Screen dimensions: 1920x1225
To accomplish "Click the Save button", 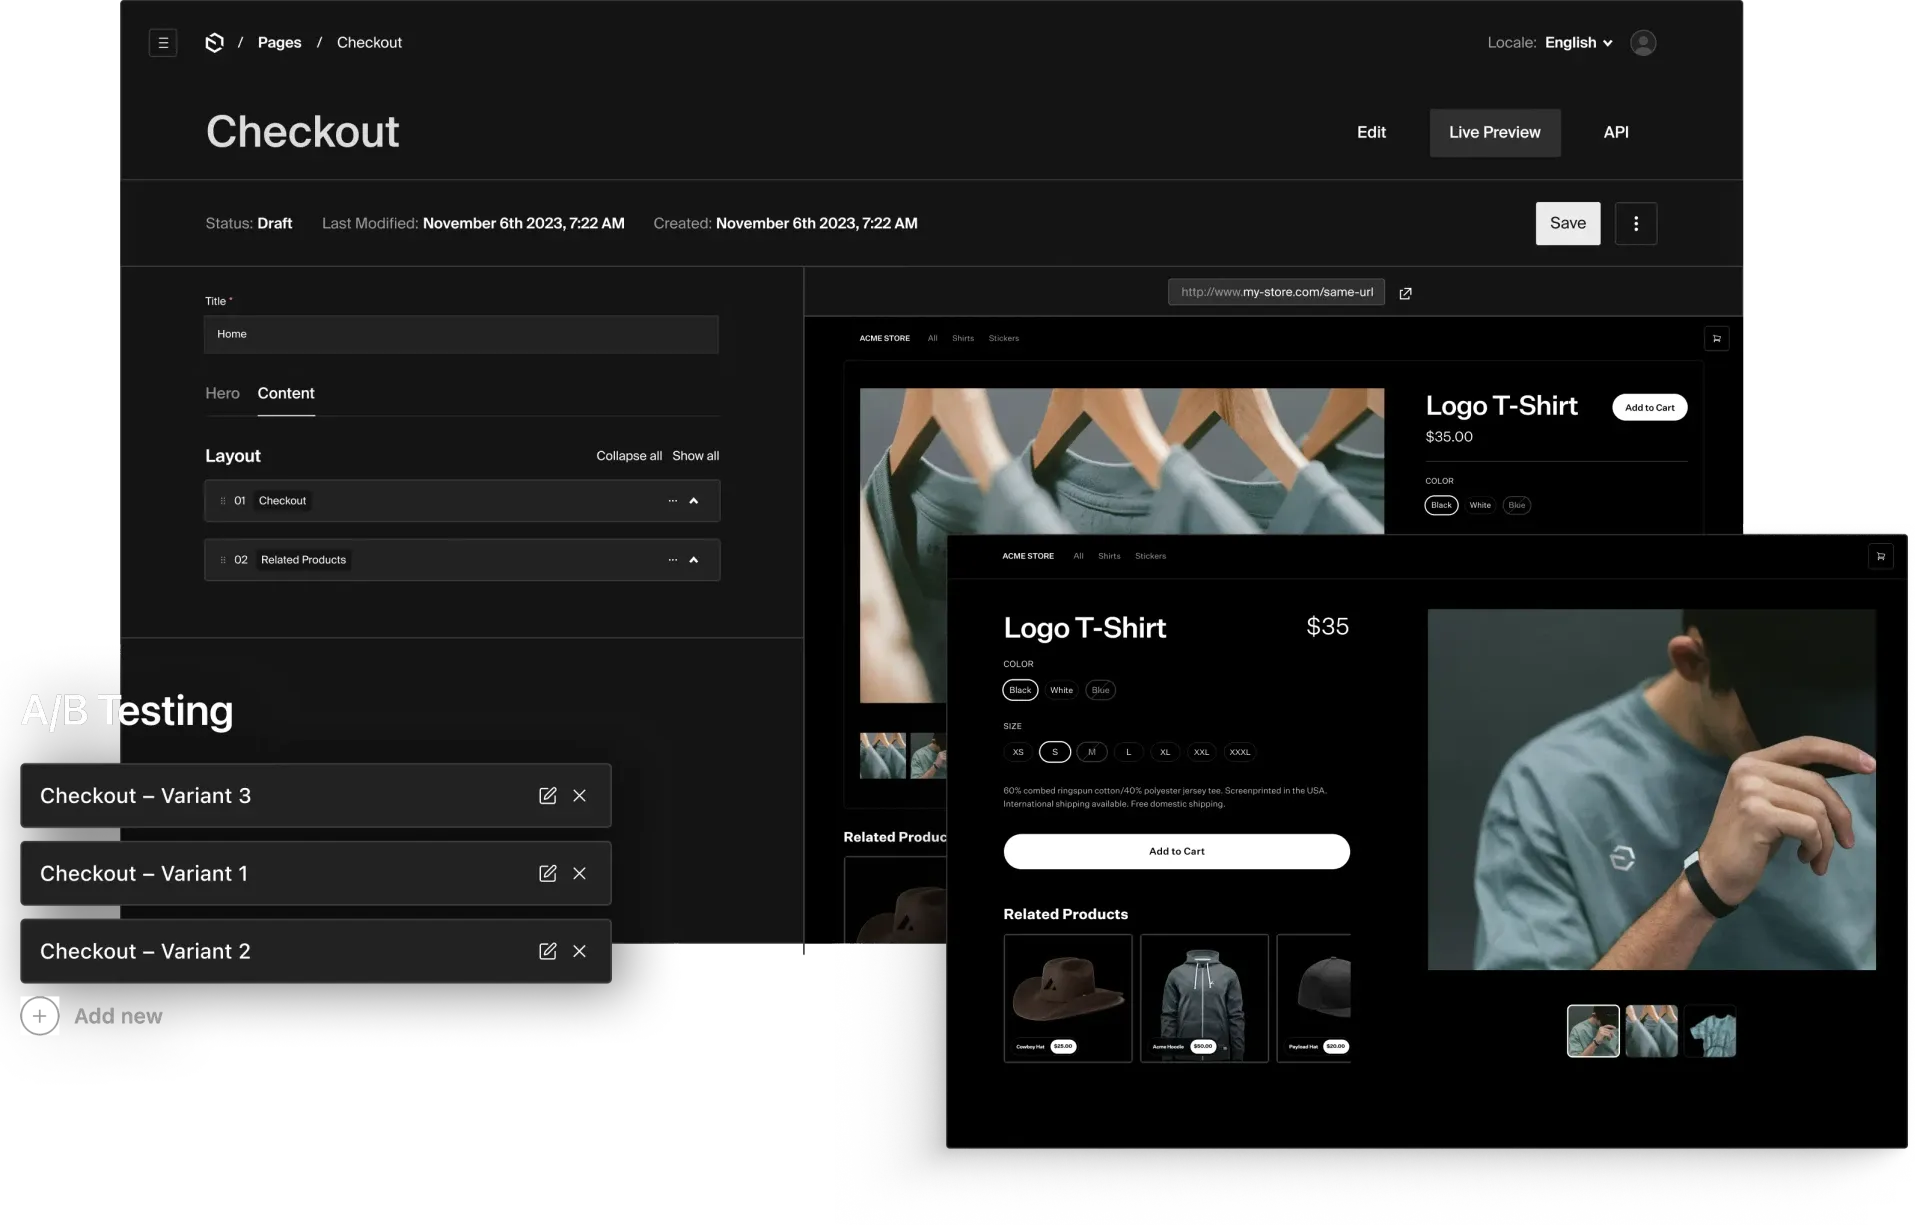I will (1567, 223).
